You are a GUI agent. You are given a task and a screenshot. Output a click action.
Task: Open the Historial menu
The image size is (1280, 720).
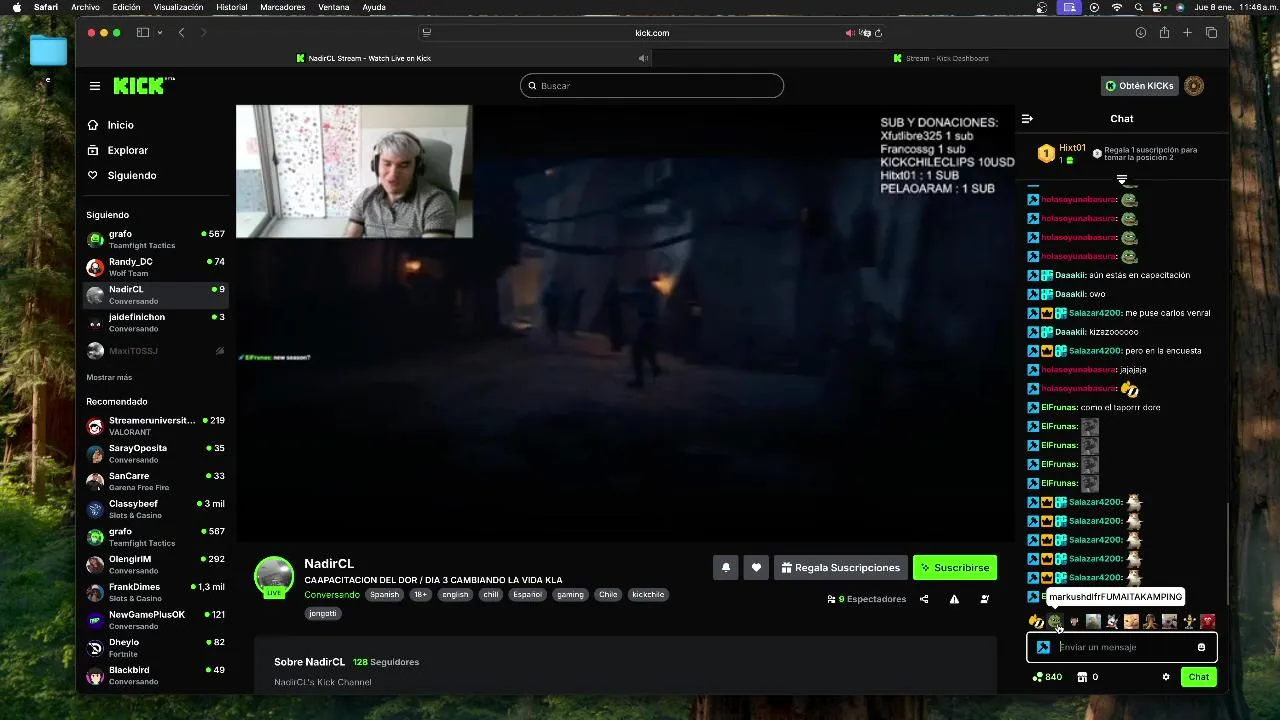click(x=232, y=7)
